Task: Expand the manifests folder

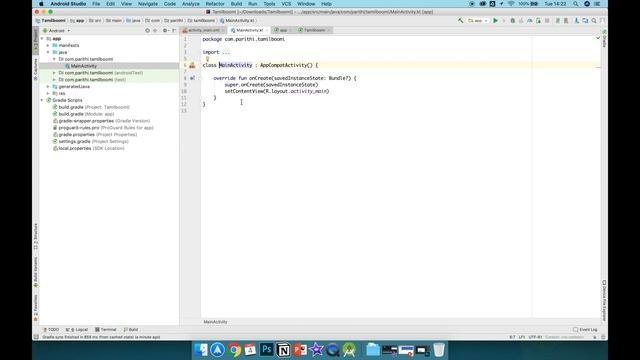Action: tap(48, 45)
